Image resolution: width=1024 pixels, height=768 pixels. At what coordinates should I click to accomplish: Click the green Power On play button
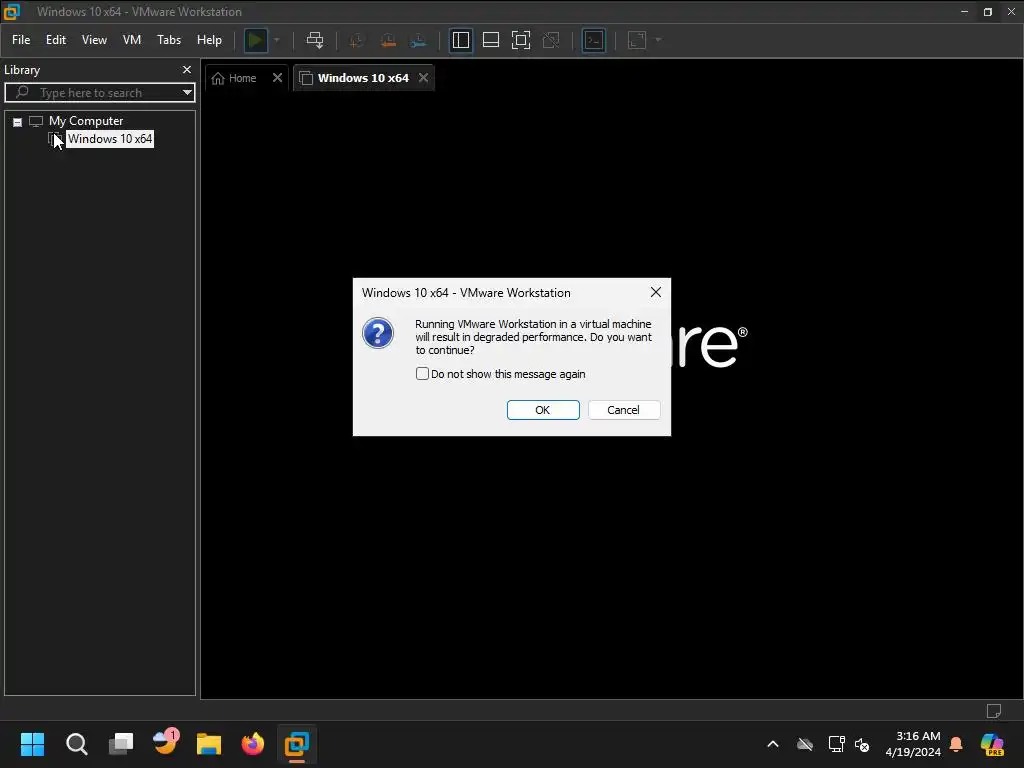(x=255, y=40)
